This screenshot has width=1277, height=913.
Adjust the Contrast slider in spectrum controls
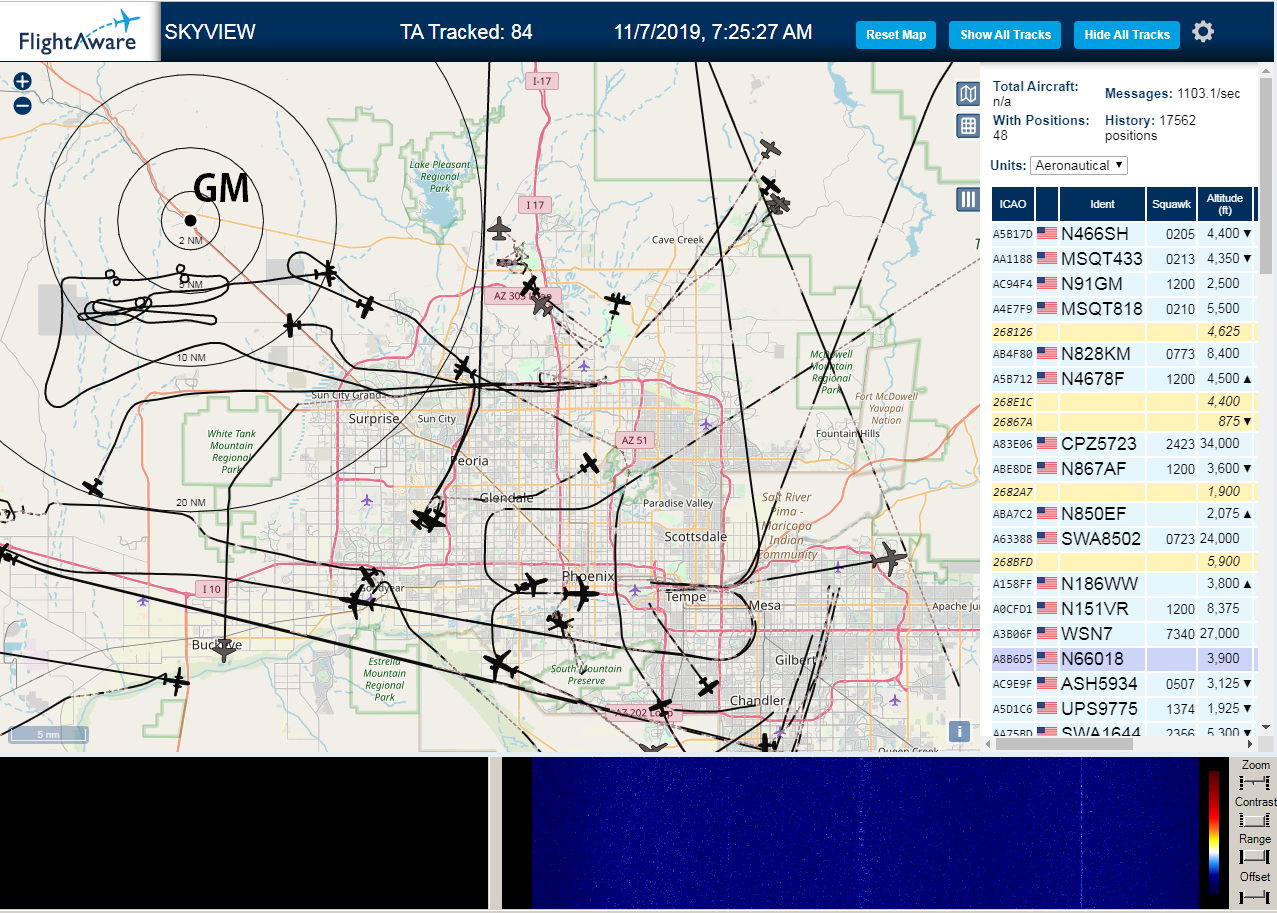(1254, 820)
